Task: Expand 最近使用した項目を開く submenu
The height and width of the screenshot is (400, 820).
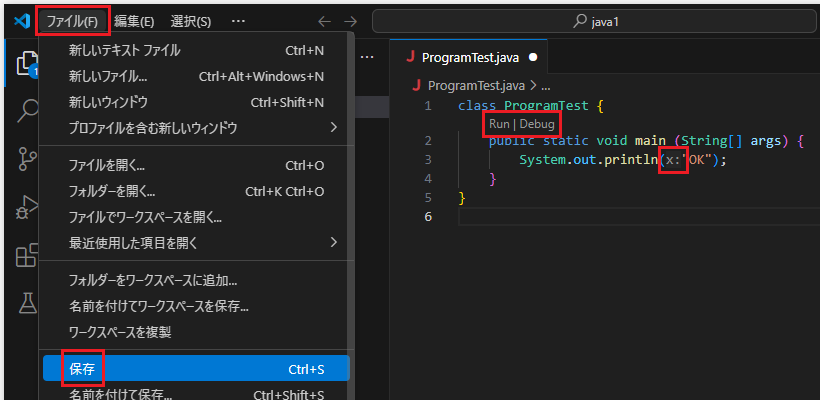Action: tap(194, 242)
